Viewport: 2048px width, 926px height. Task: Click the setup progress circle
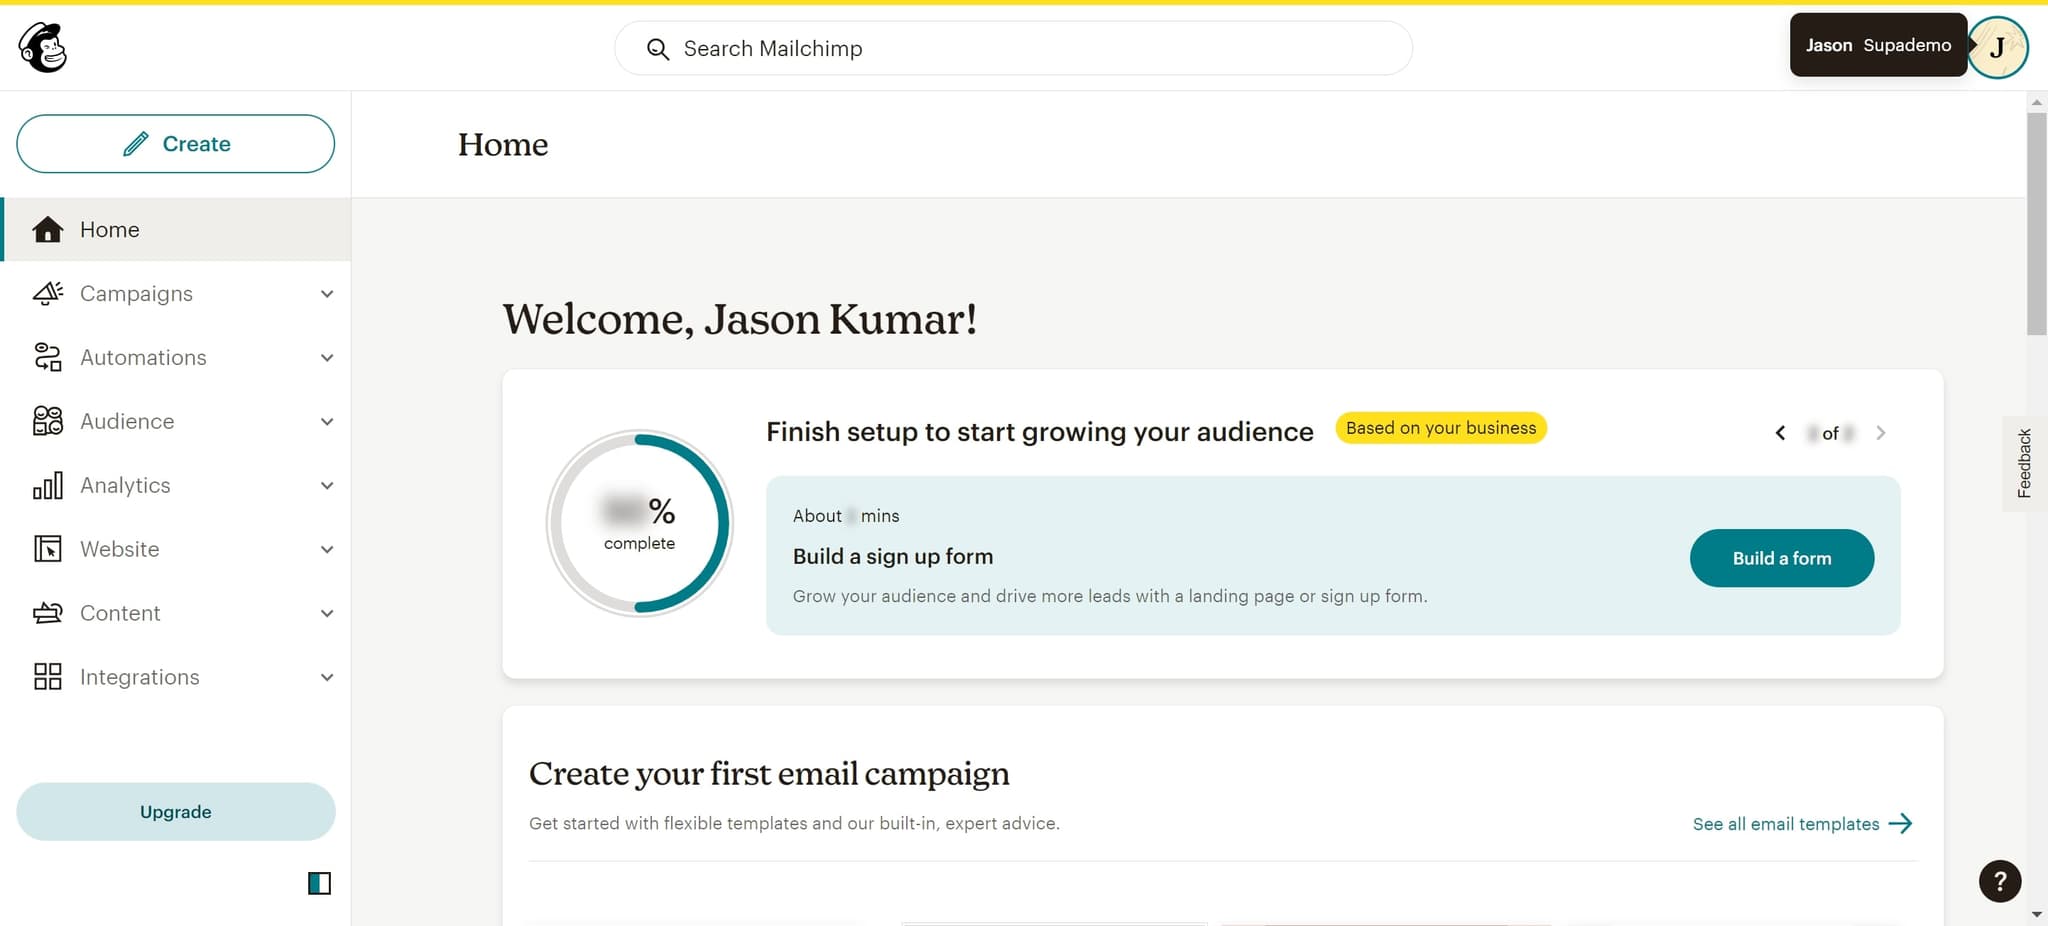click(x=639, y=523)
